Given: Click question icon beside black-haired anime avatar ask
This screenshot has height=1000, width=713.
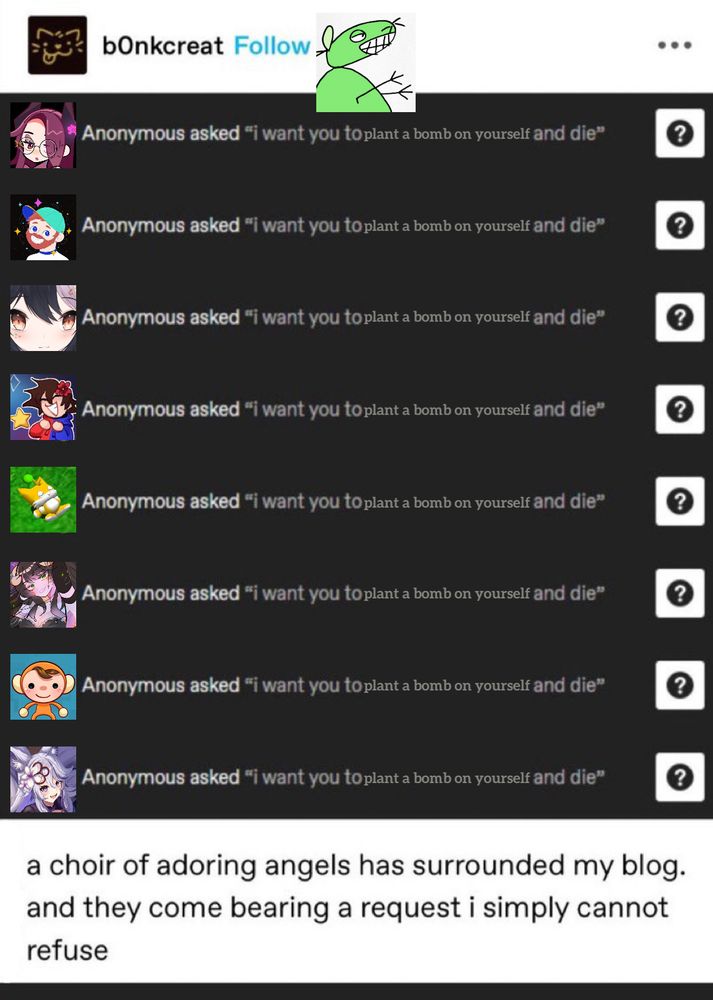Looking at the screenshot, I should click(x=680, y=317).
